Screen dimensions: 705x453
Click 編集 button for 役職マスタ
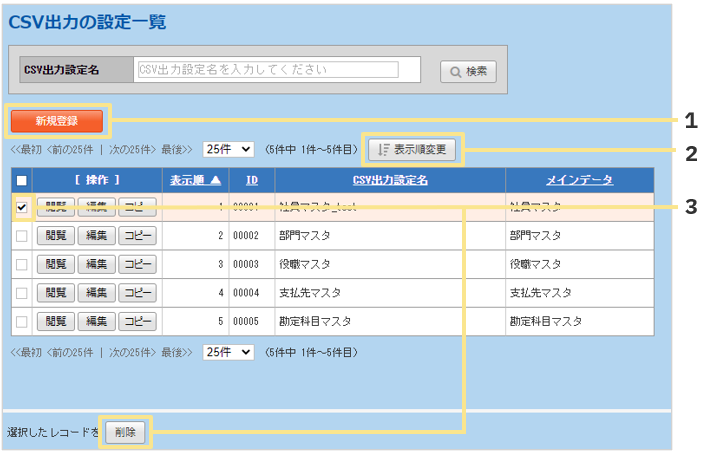96,264
